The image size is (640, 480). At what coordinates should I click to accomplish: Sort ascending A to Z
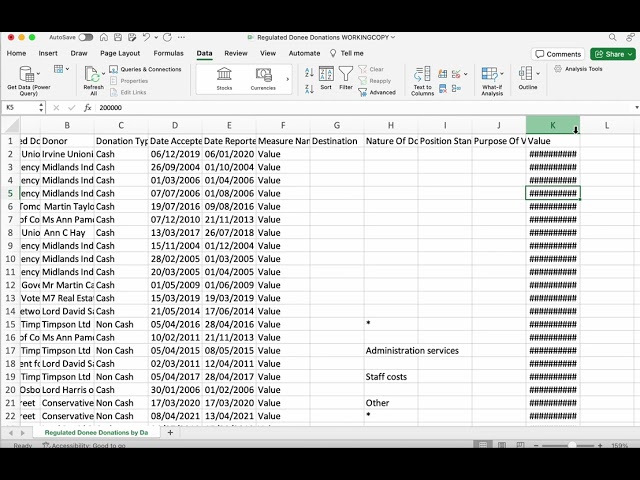click(x=309, y=73)
